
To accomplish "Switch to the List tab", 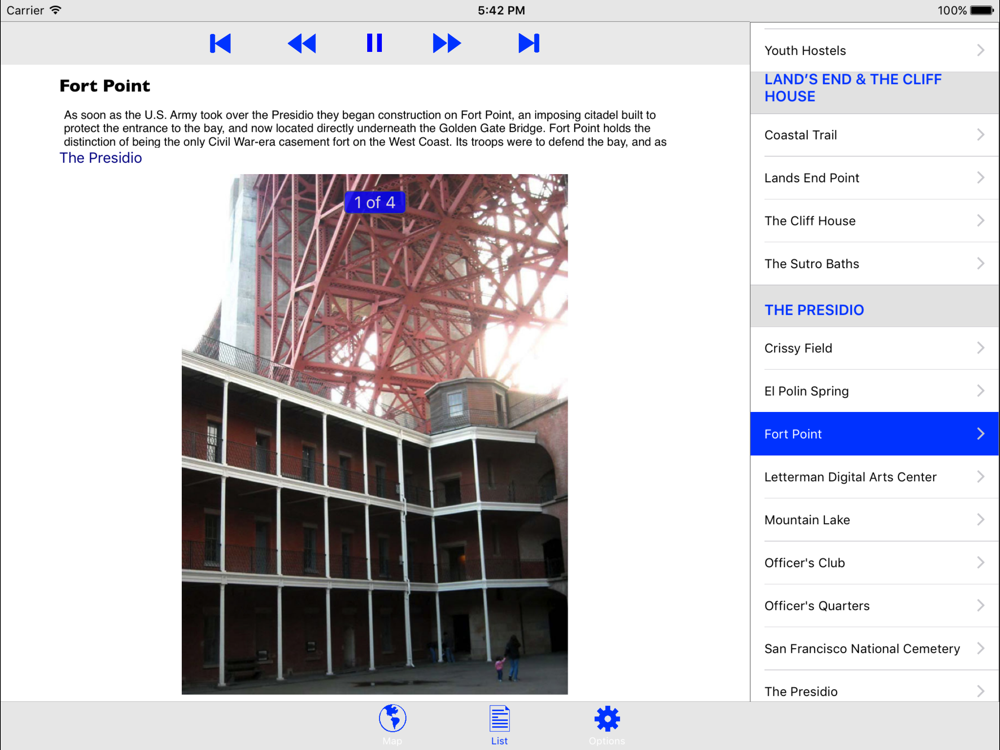I will click(x=499, y=724).
